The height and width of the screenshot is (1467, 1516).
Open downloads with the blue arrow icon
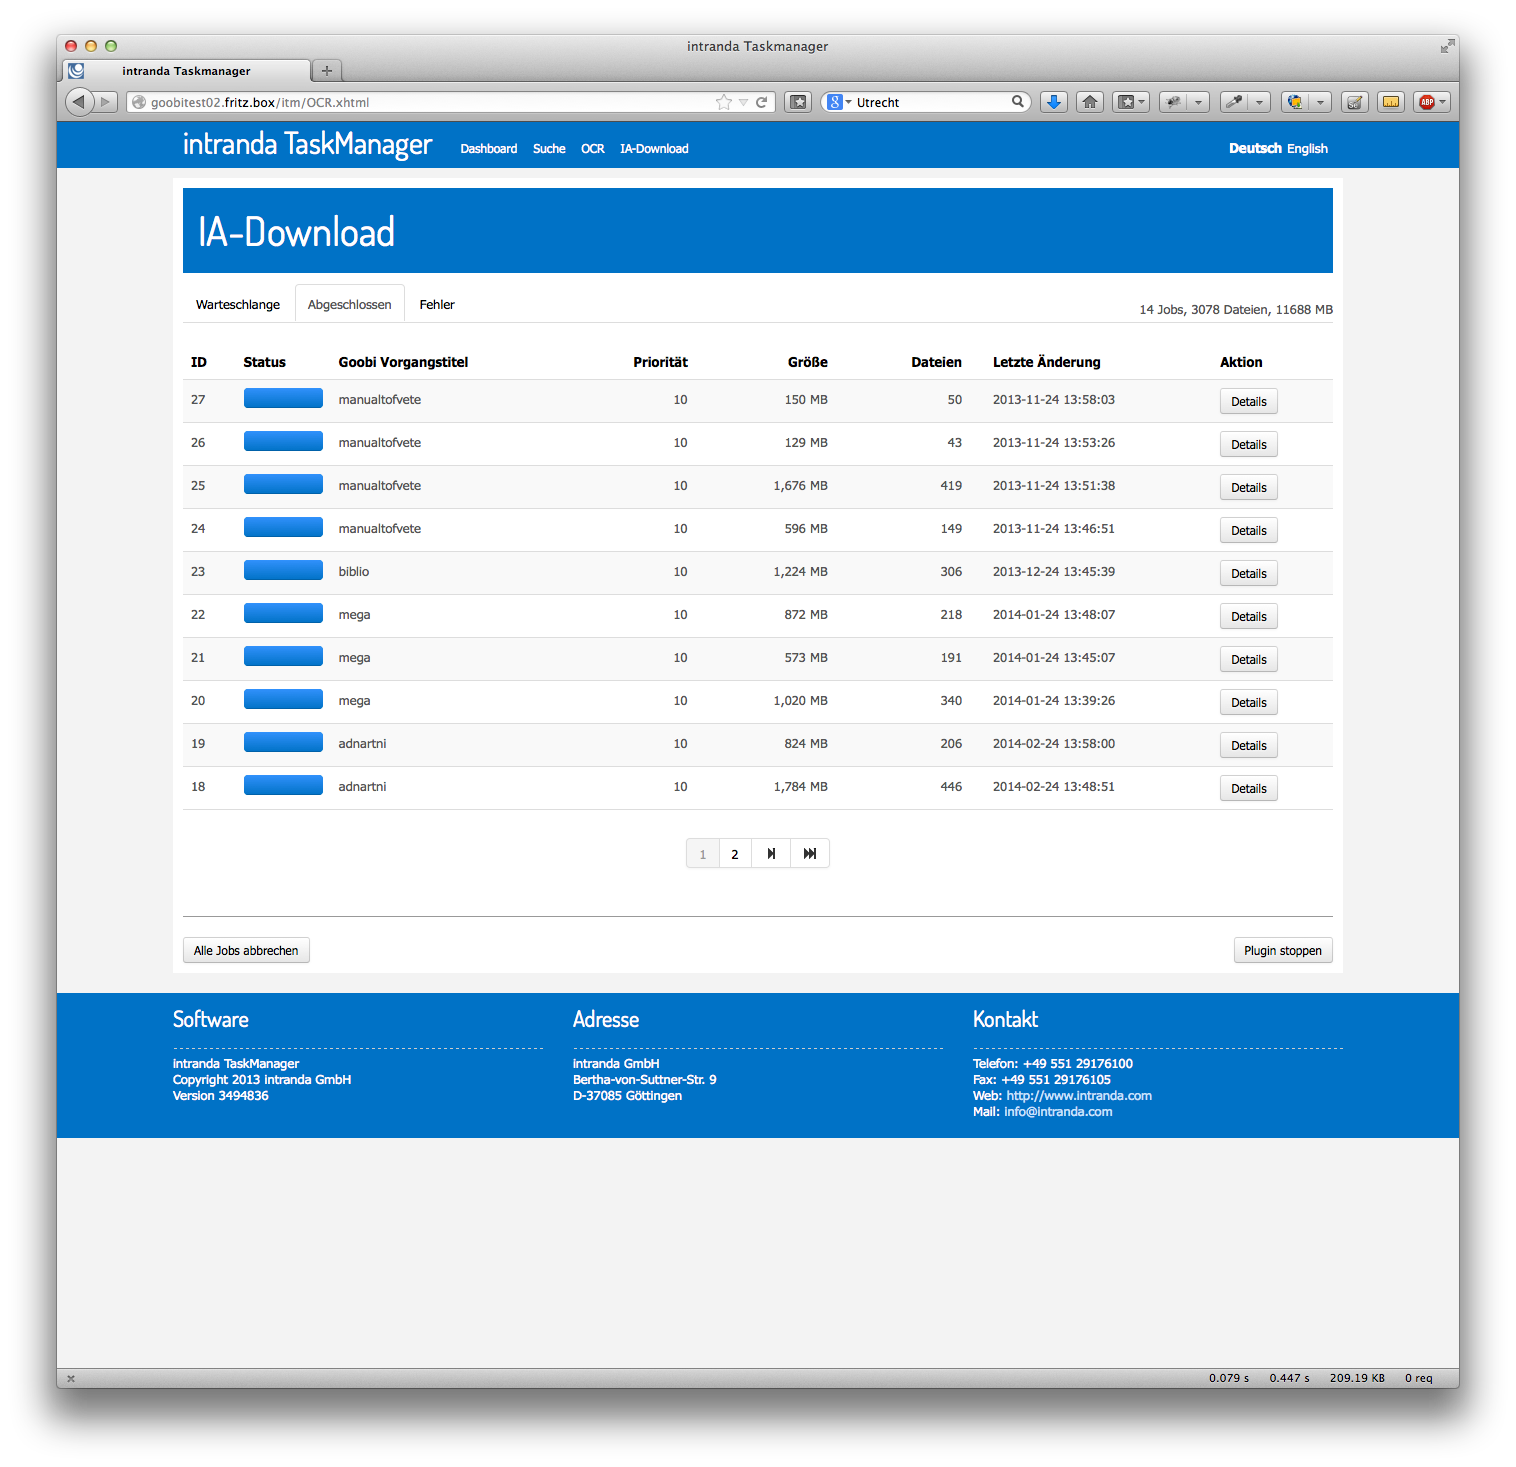[1053, 102]
